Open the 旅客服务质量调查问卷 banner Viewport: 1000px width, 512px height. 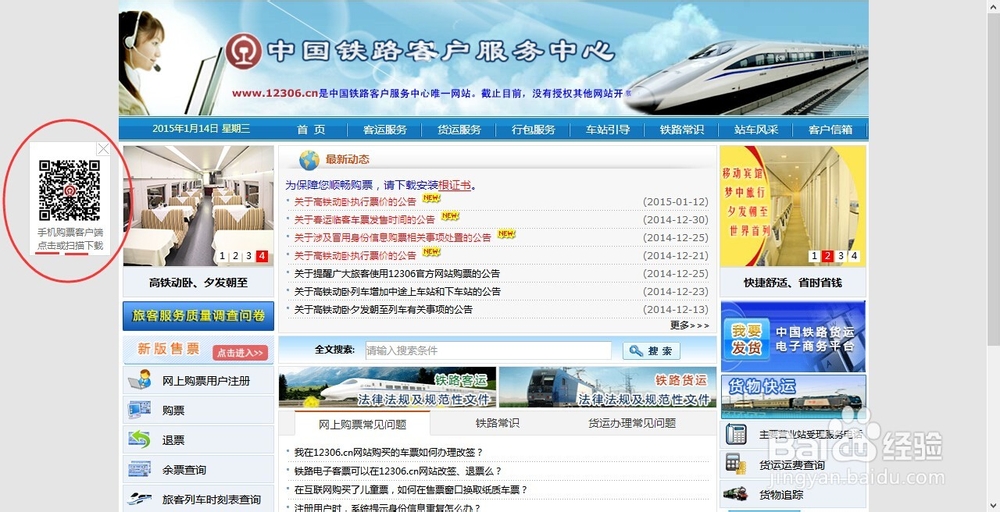(198, 316)
